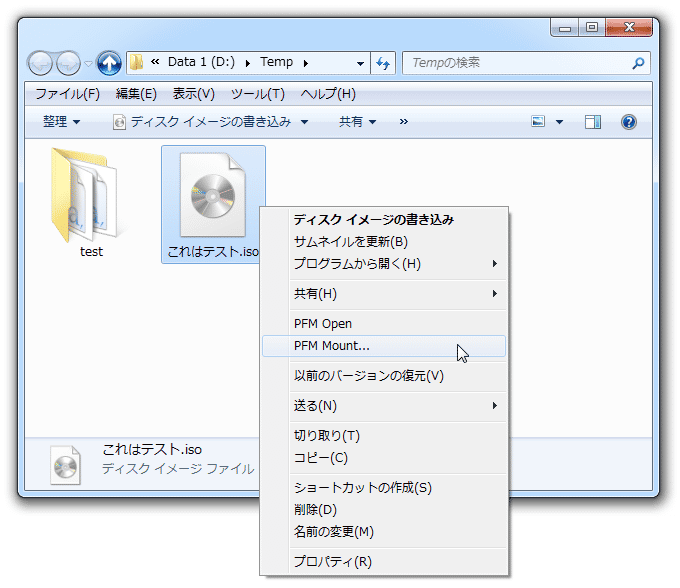Click the change view icon
Screen dimensions: 680x588
[x=538, y=121]
